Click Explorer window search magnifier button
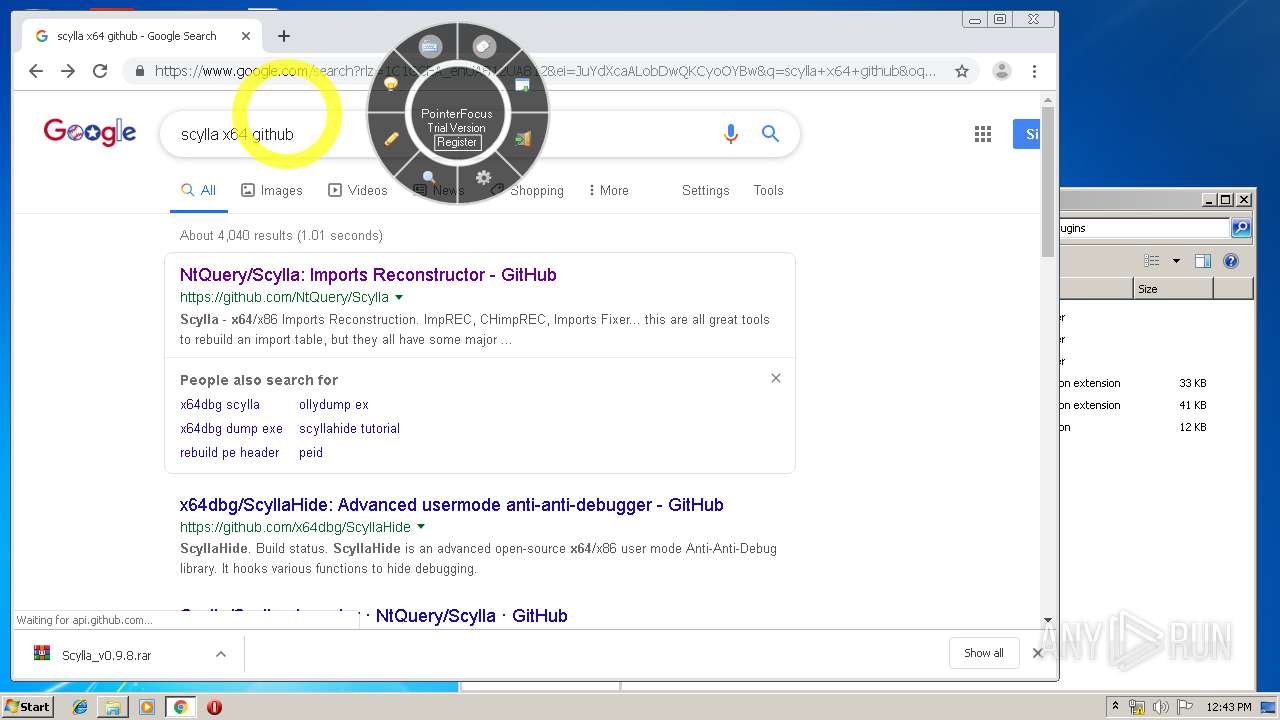The height and width of the screenshot is (720, 1280). tap(1241, 228)
